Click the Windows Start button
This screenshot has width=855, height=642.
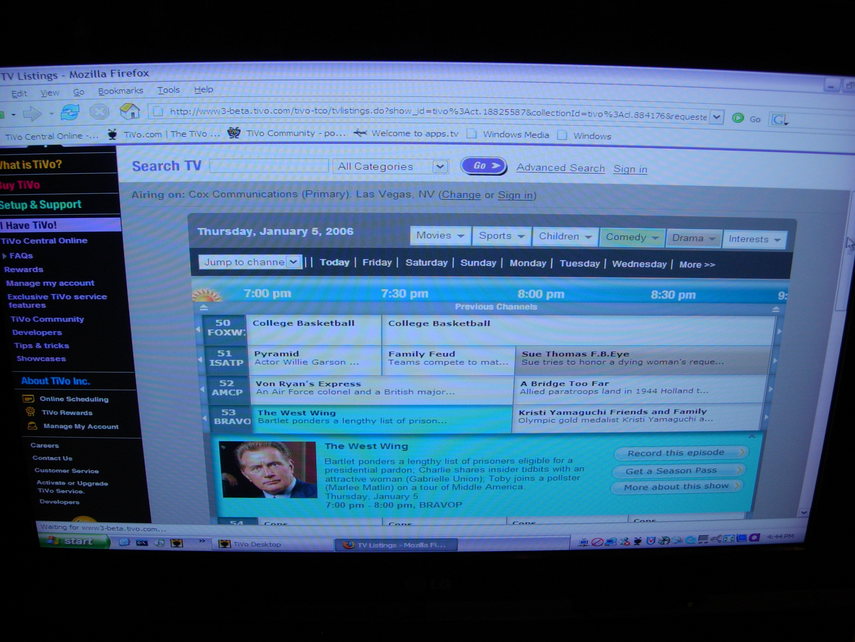coord(75,541)
